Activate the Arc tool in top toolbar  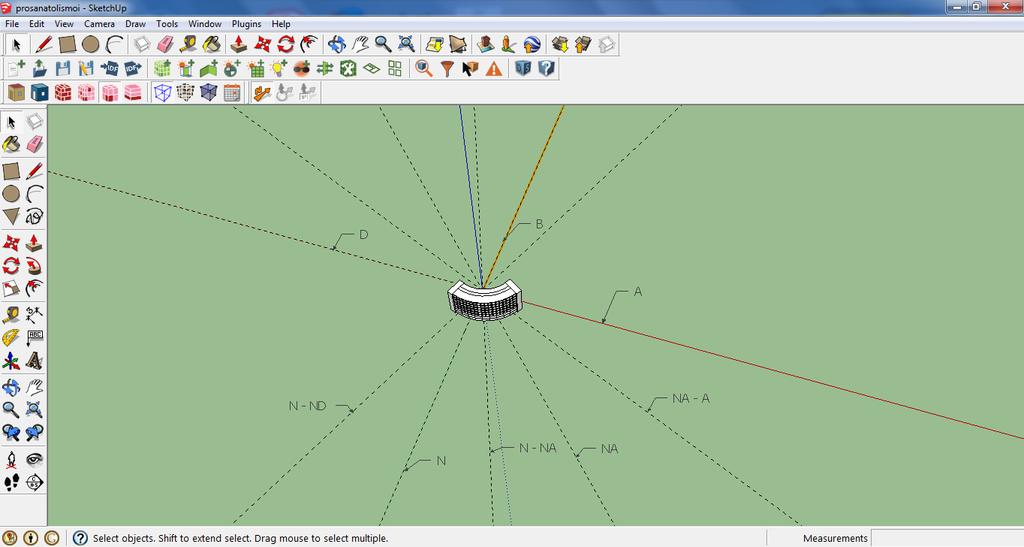pyautogui.click(x=114, y=44)
